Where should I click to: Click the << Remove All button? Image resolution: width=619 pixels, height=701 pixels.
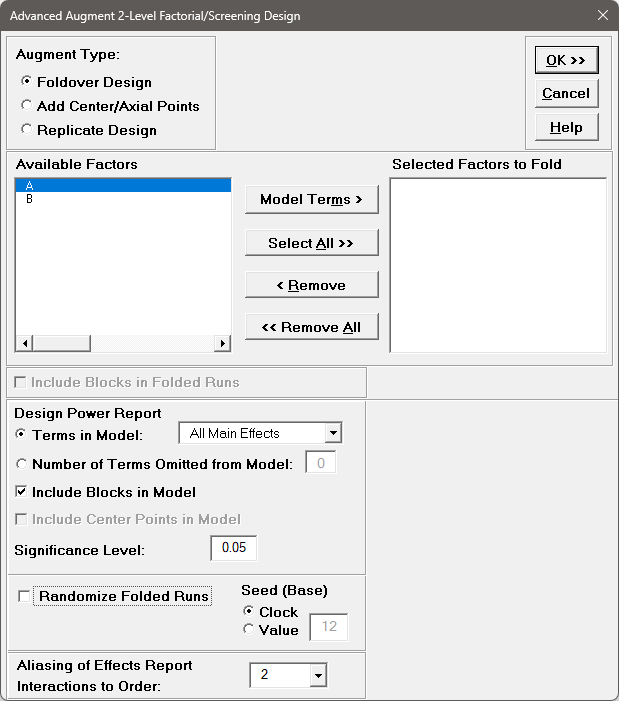pos(311,327)
